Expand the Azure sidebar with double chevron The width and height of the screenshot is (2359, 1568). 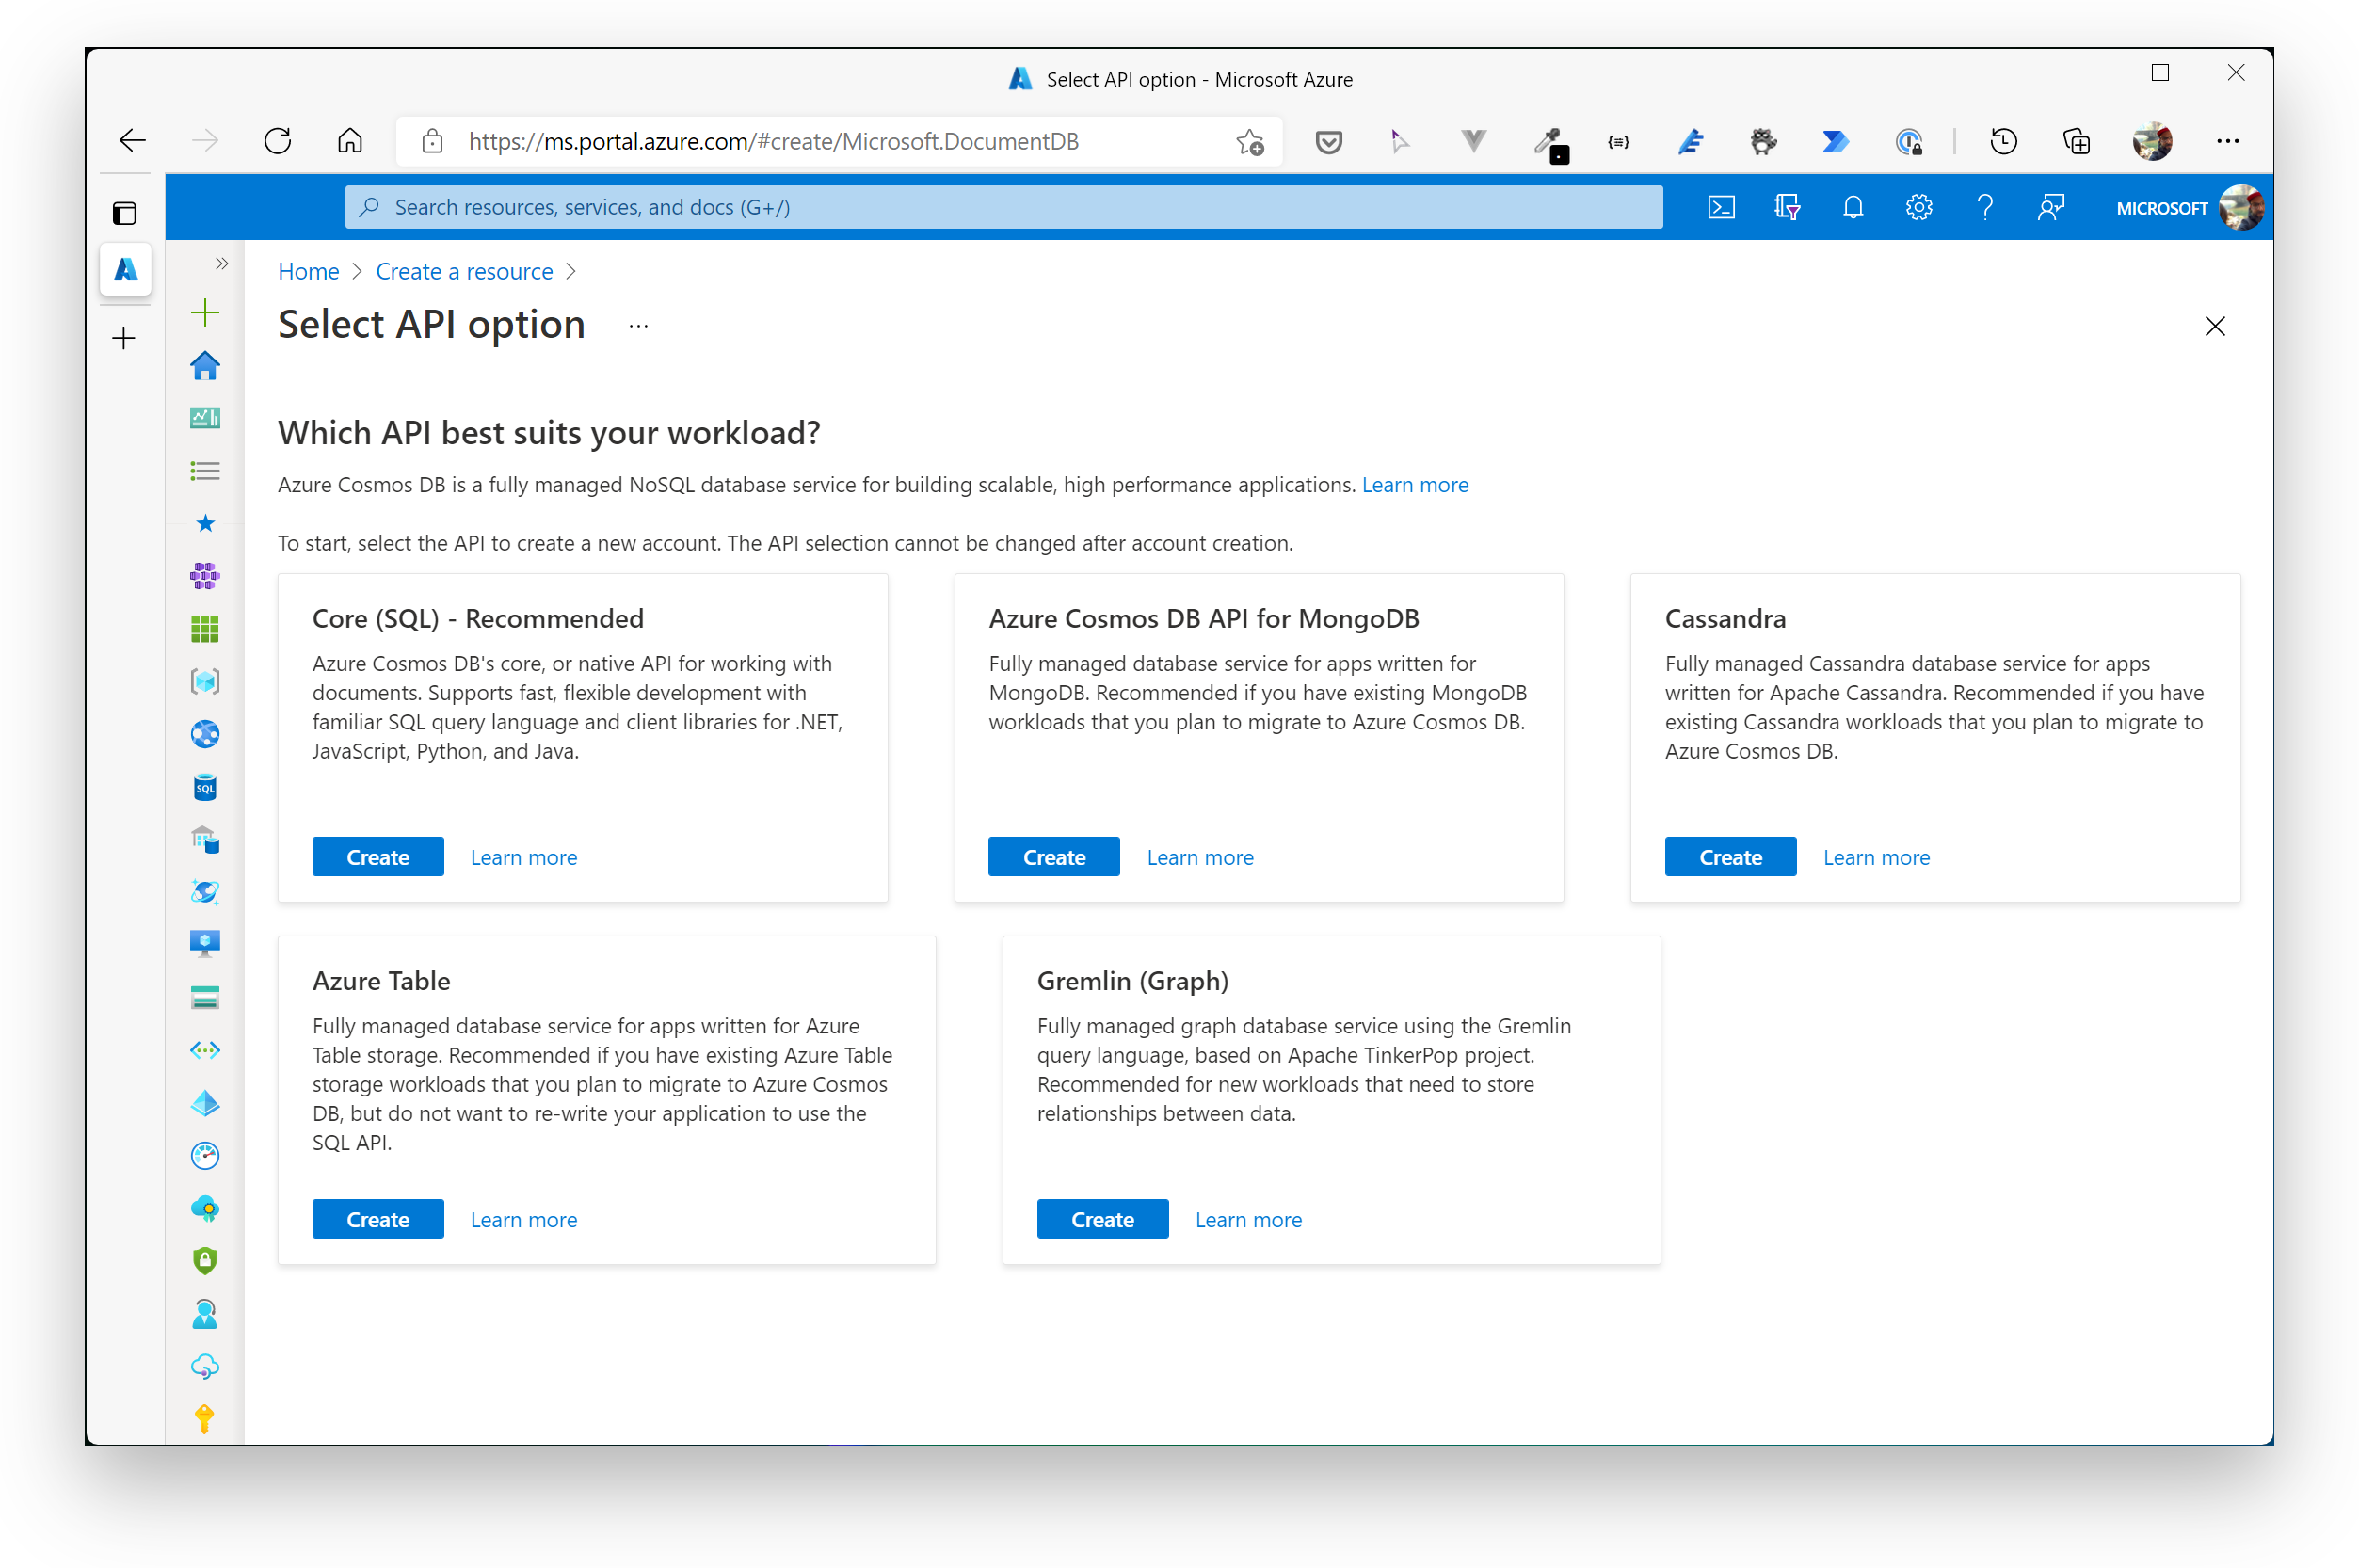click(222, 264)
